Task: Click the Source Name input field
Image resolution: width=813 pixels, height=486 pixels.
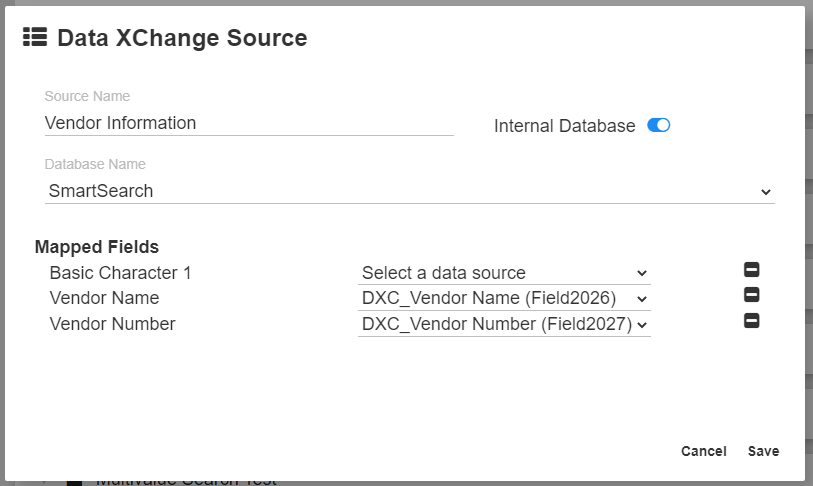Action: click(x=249, y=123)
